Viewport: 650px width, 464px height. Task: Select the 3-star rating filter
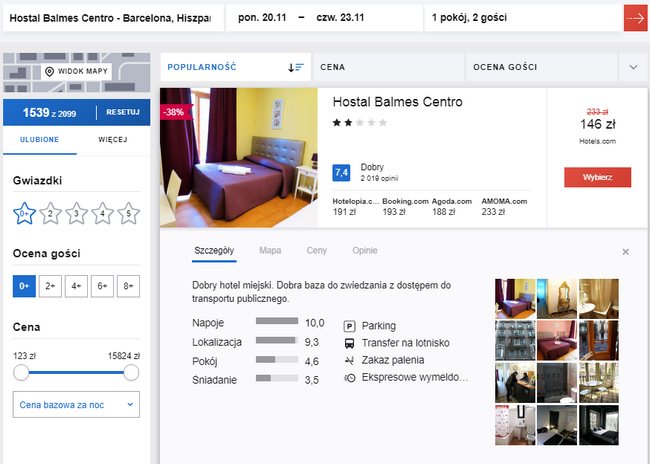tap(76, 212)
